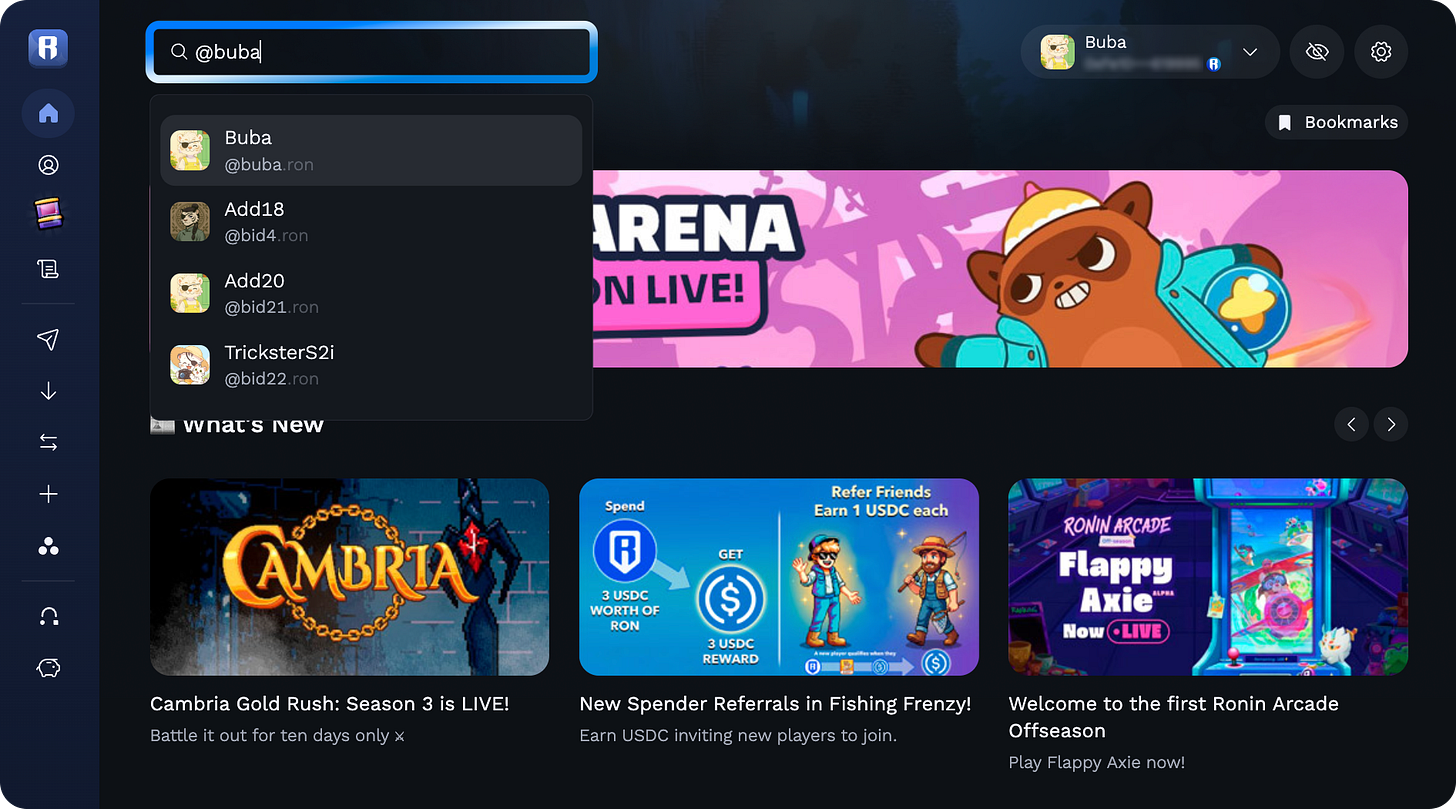The image size is (1456, 809).
Task: Select the Add20 @bid21.ron result
Action: (371, 294)
